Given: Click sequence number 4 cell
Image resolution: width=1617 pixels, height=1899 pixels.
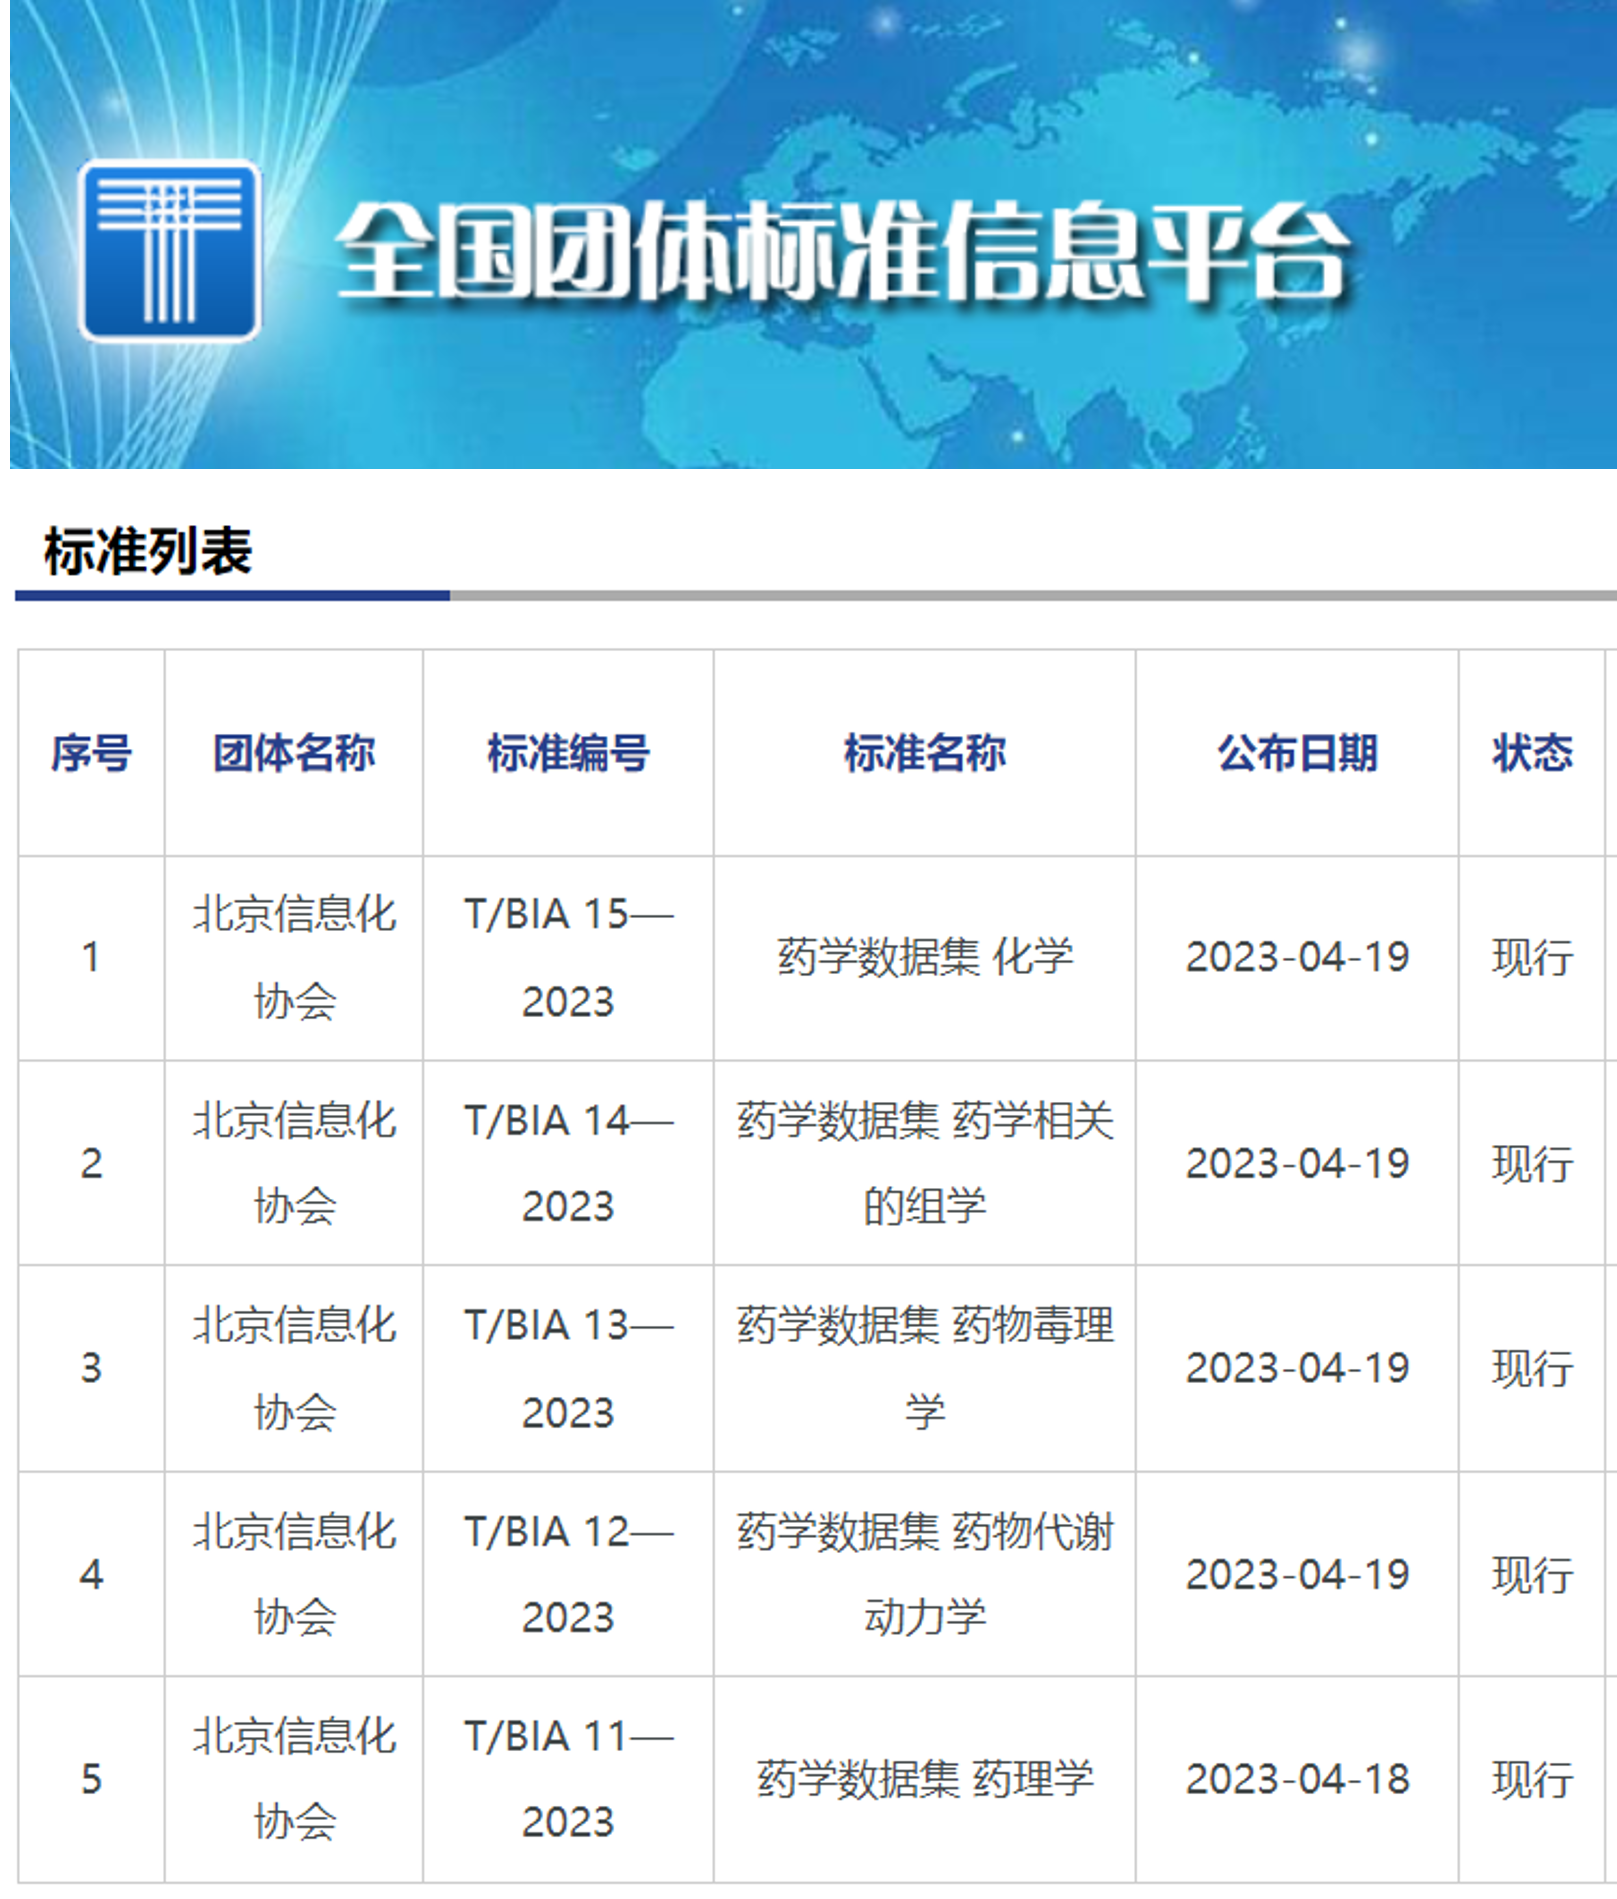Looking at the screenshot, I should click(x=91, y=1574).
